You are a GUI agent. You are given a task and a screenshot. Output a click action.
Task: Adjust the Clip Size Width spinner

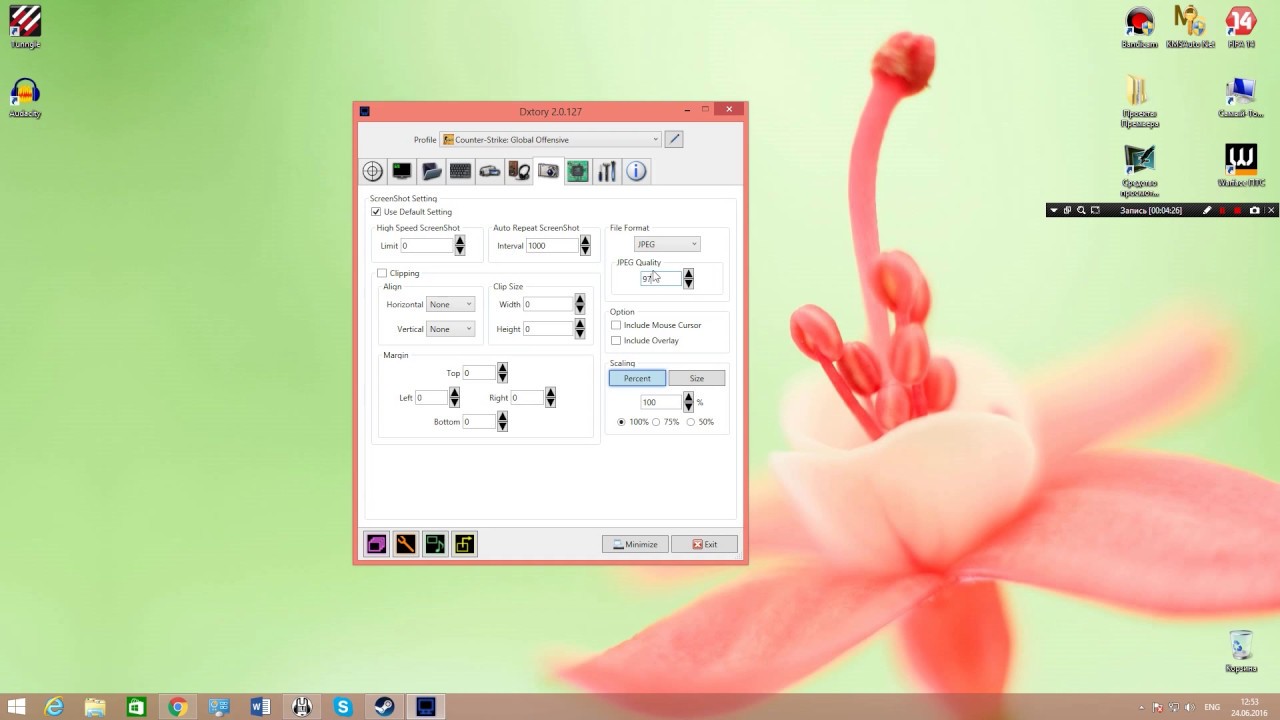tap(580, 304)
